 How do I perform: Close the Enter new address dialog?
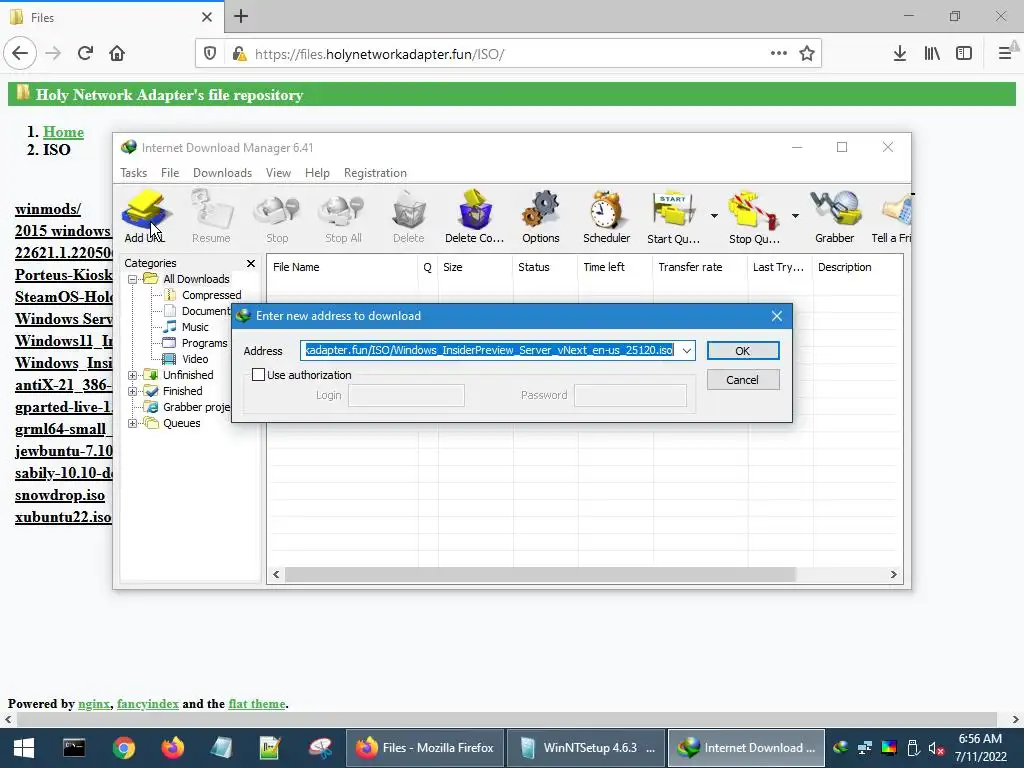(776, 316)
